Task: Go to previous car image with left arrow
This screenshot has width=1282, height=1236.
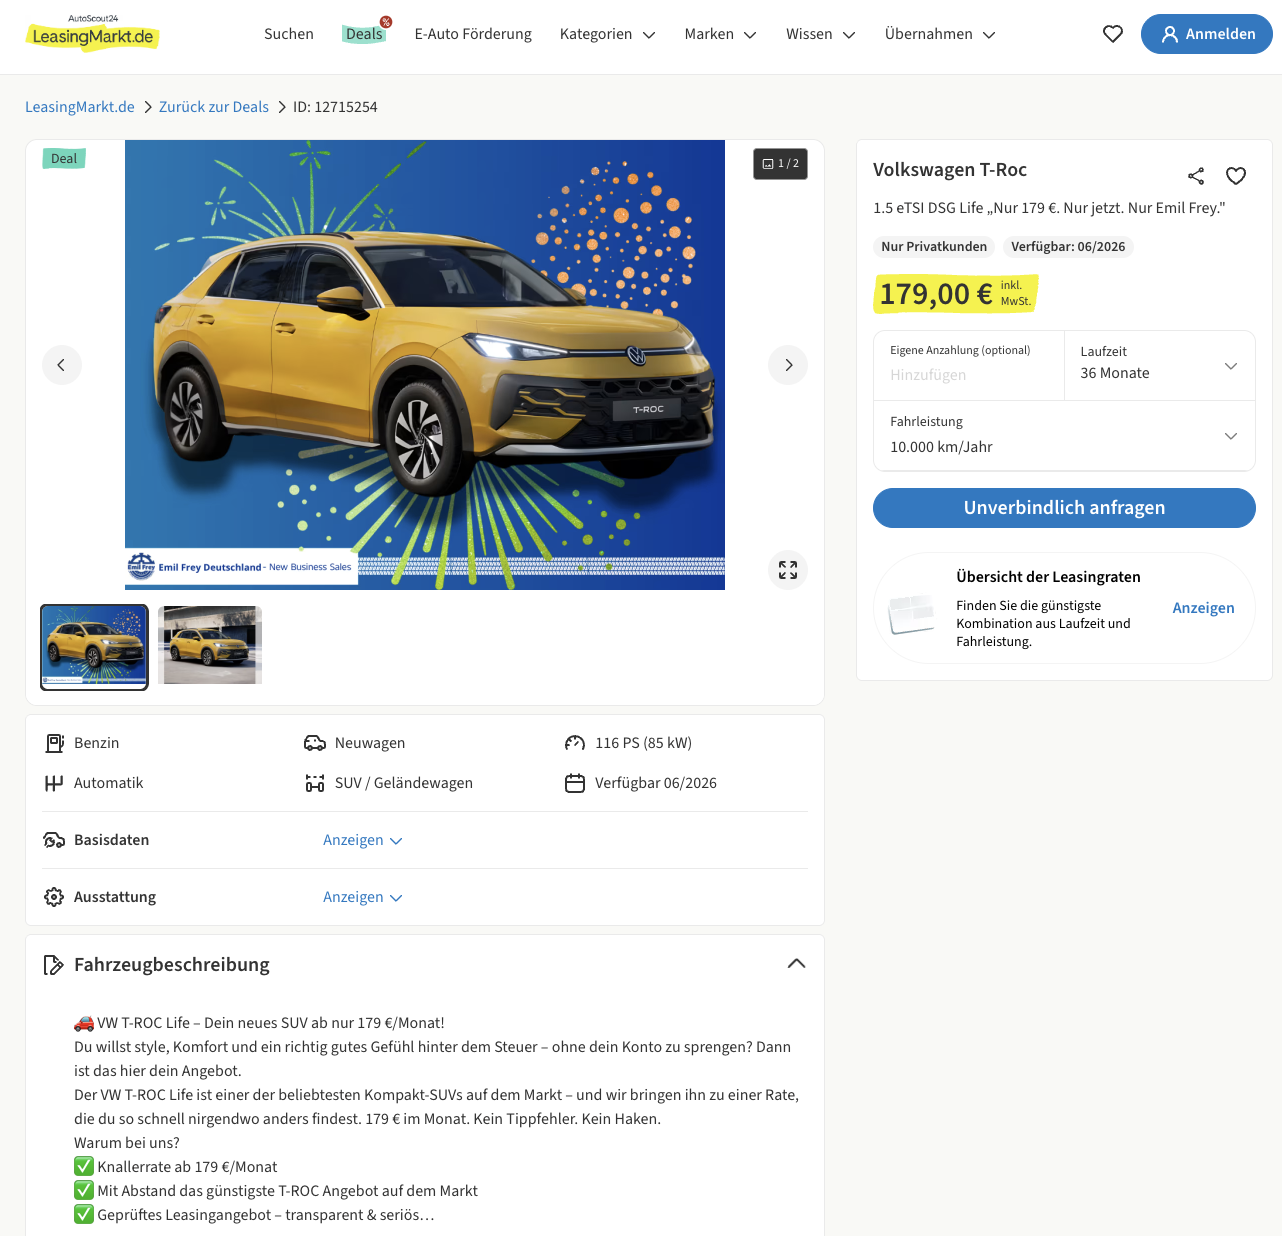Action: [62, 365]
